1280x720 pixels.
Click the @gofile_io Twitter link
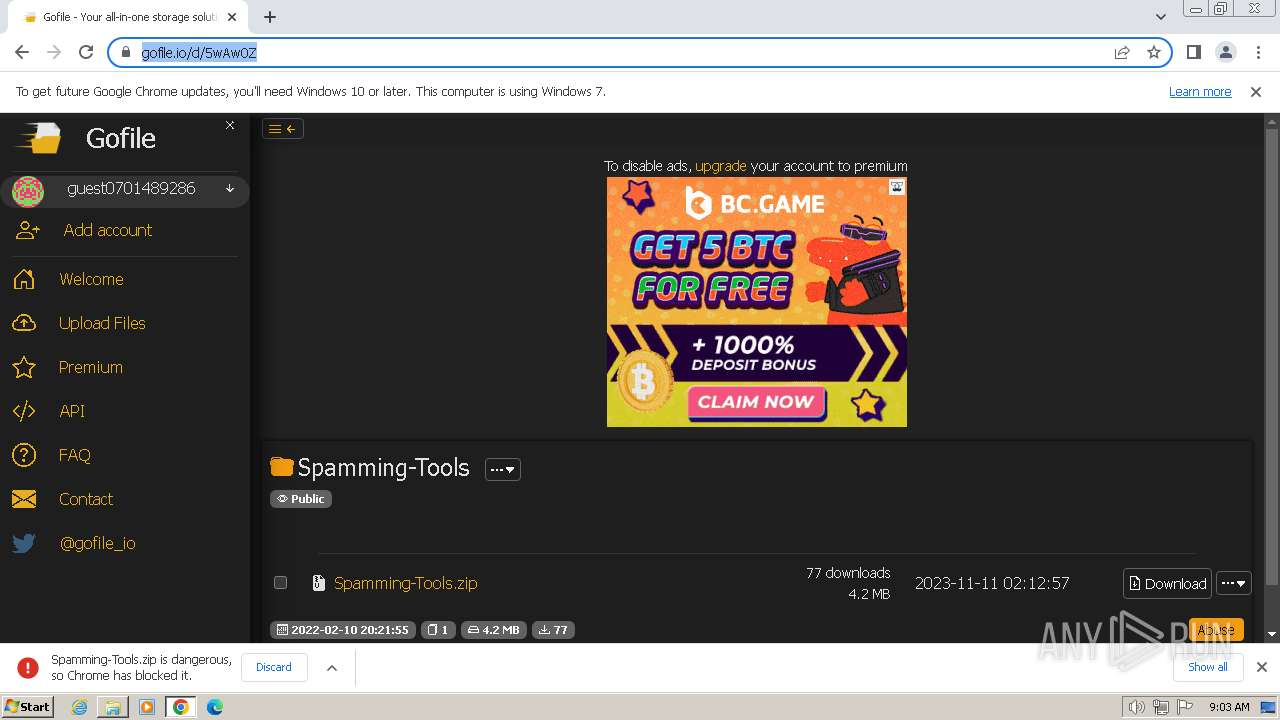[x=97, y=543]
